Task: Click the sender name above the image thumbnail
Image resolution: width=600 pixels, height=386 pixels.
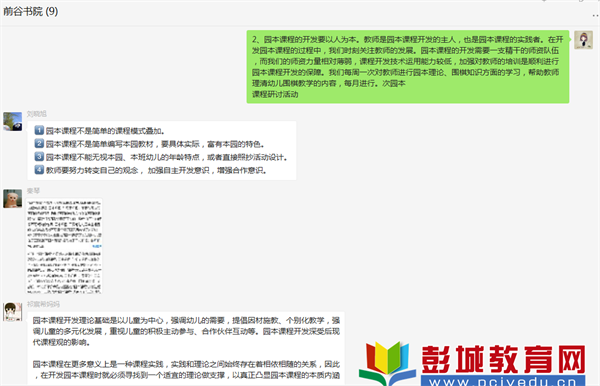Action: coord(33,191)
